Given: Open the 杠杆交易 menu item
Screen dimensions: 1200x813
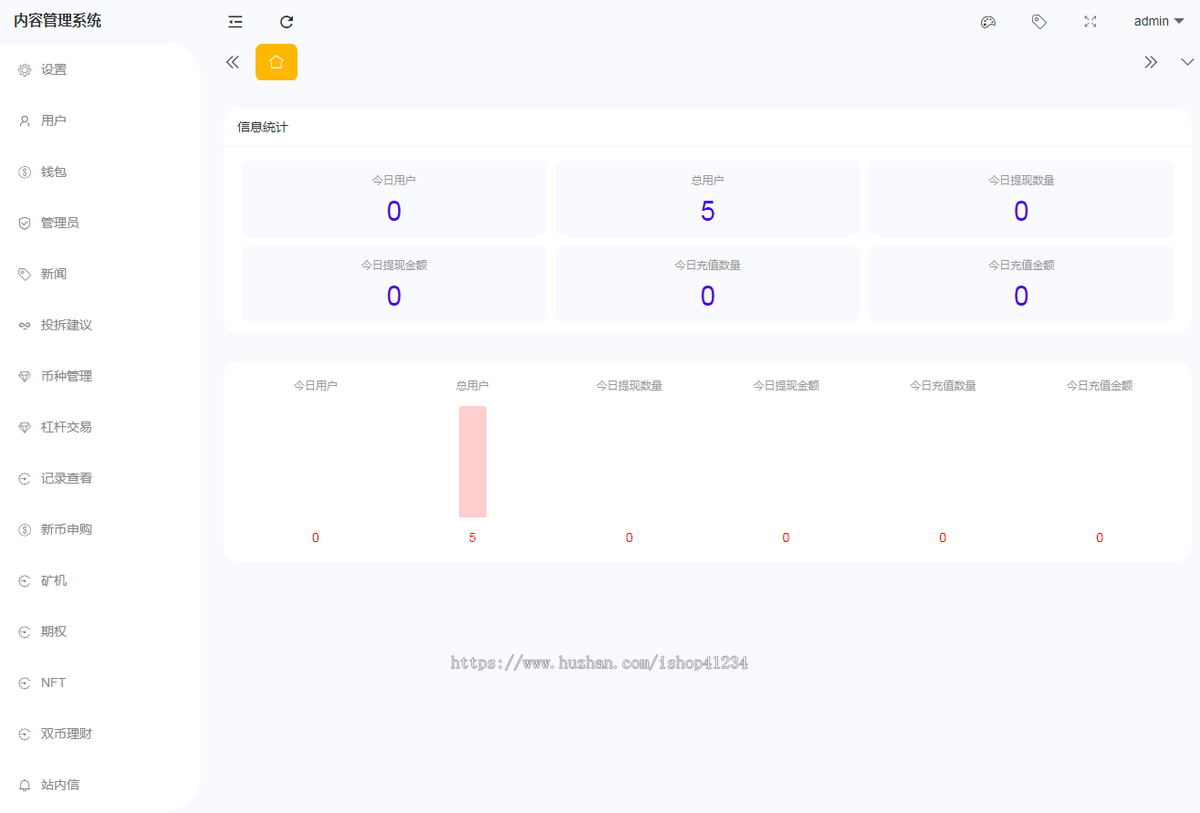Looking at the screenshot, I should [100, 427].
